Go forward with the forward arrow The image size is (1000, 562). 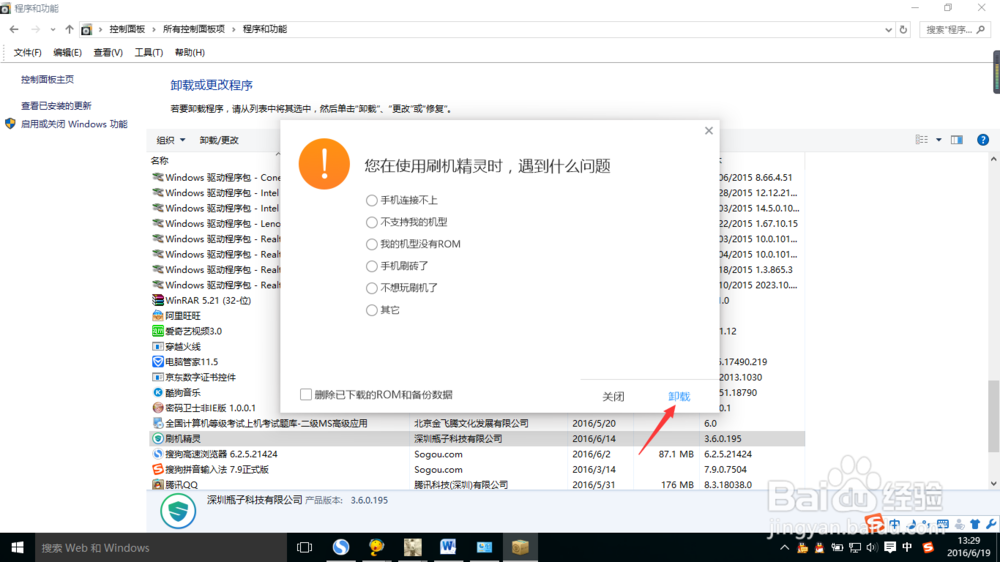click(35, 29)
